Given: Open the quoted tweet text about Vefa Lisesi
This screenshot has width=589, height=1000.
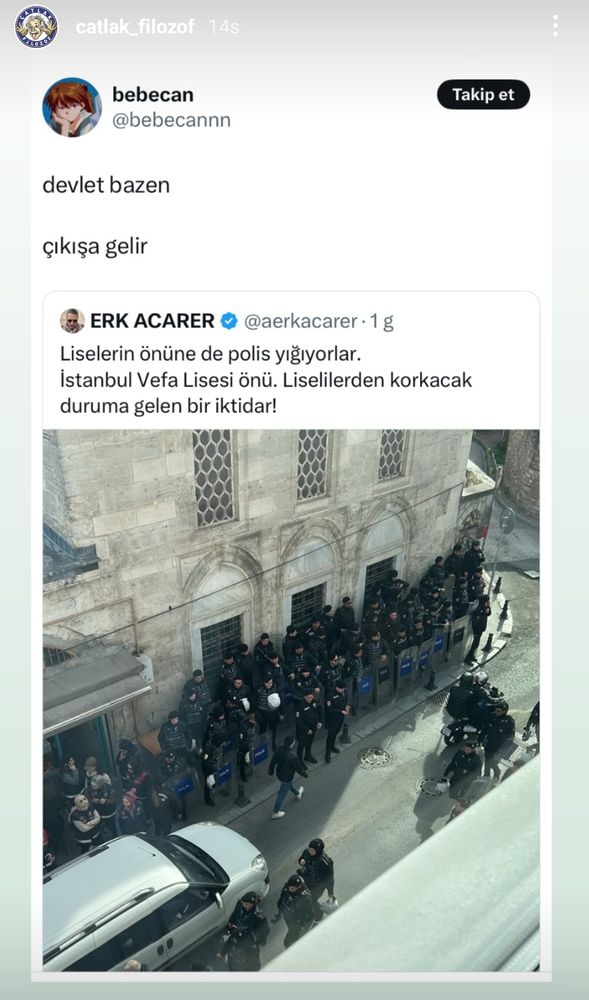Looking at the screenshot, I should click(x=266, y=379).
